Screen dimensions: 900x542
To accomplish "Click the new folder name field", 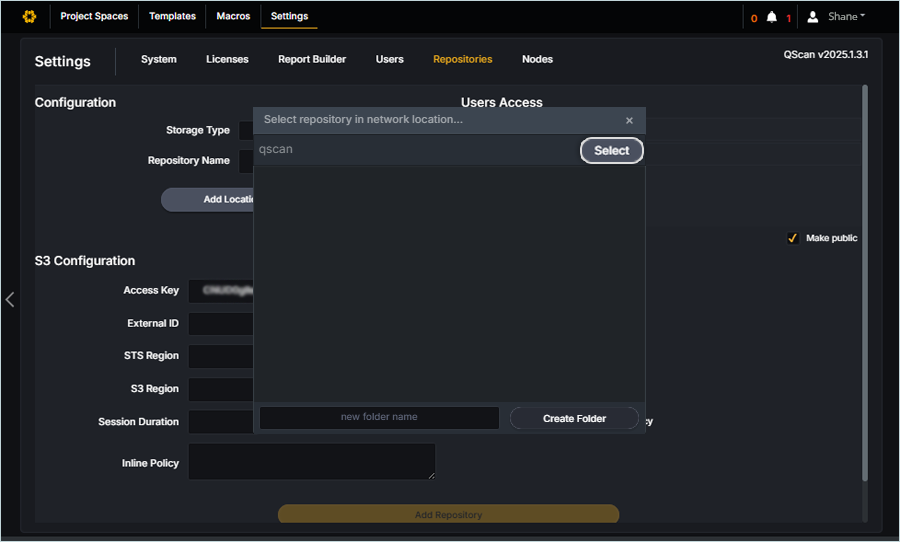I will 379,417.
